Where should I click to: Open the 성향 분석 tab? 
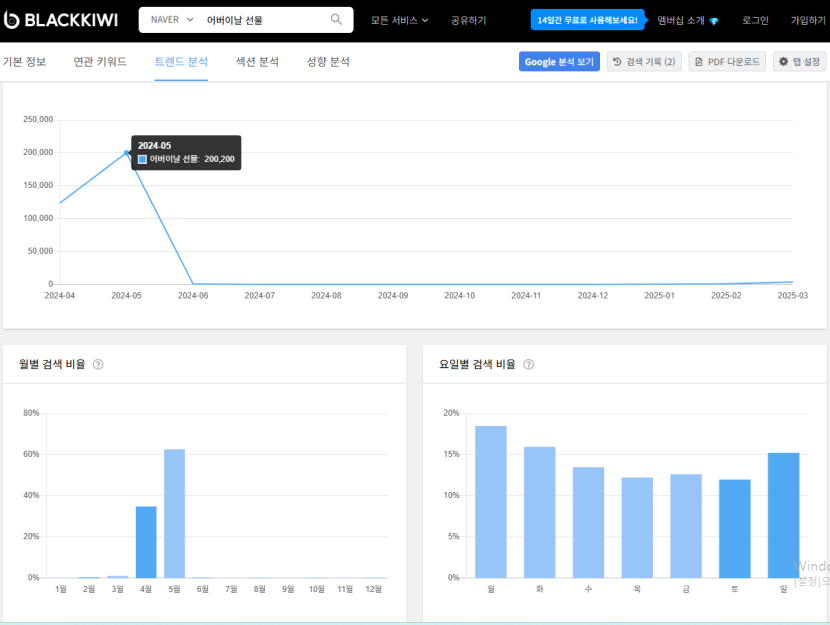pyautogui.click(x=328, y=61)
